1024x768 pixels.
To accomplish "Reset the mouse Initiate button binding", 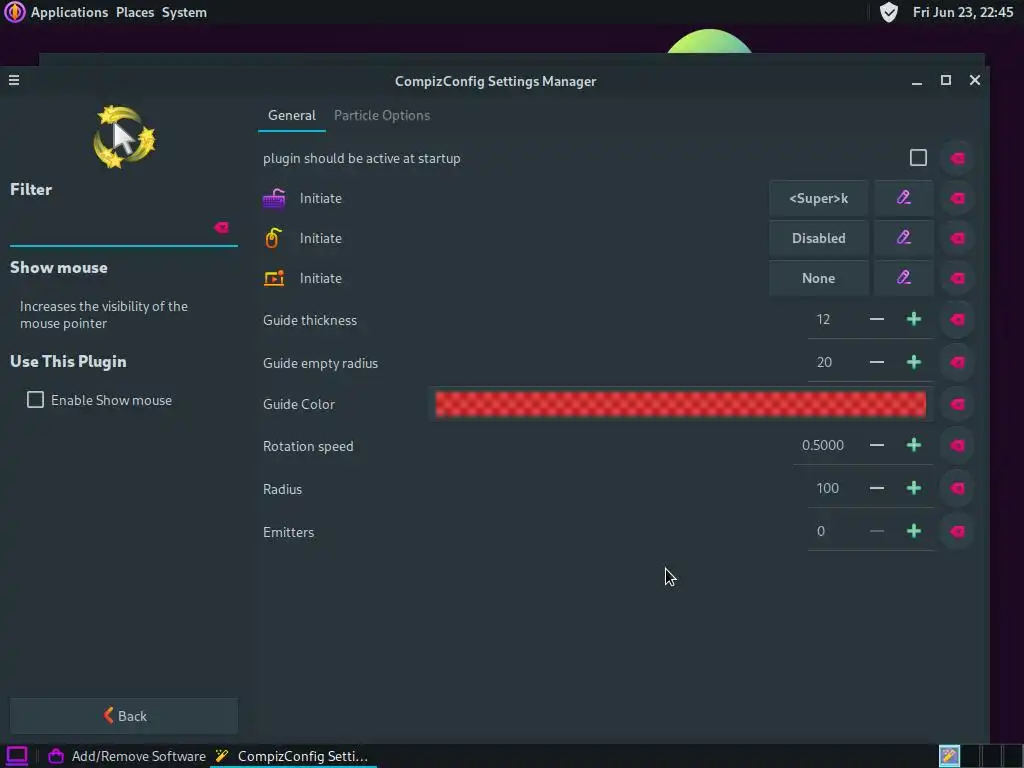I will (957, 238).
